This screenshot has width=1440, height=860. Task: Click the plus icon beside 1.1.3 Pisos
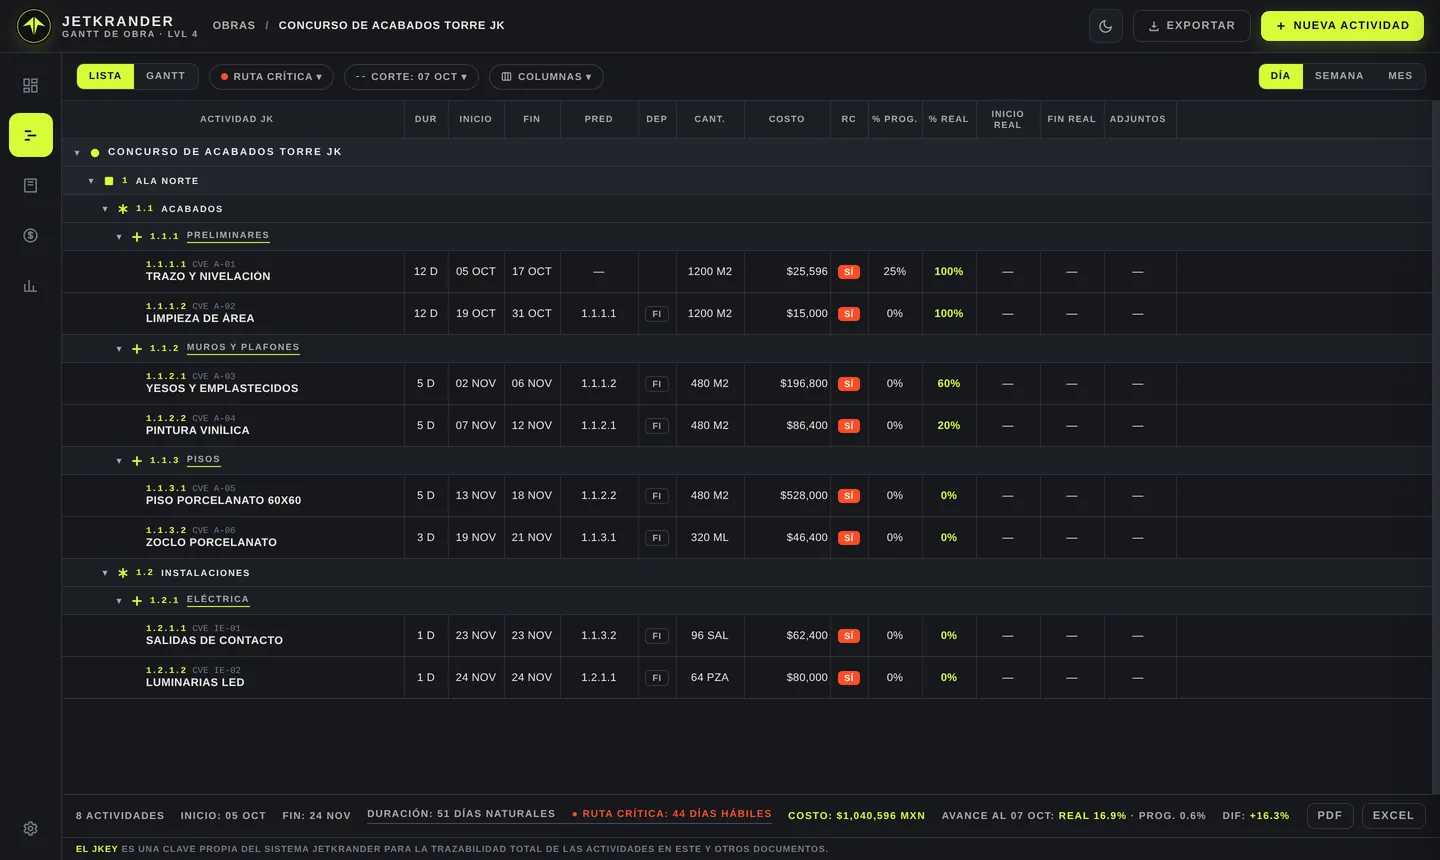click(x=137, y=461)
